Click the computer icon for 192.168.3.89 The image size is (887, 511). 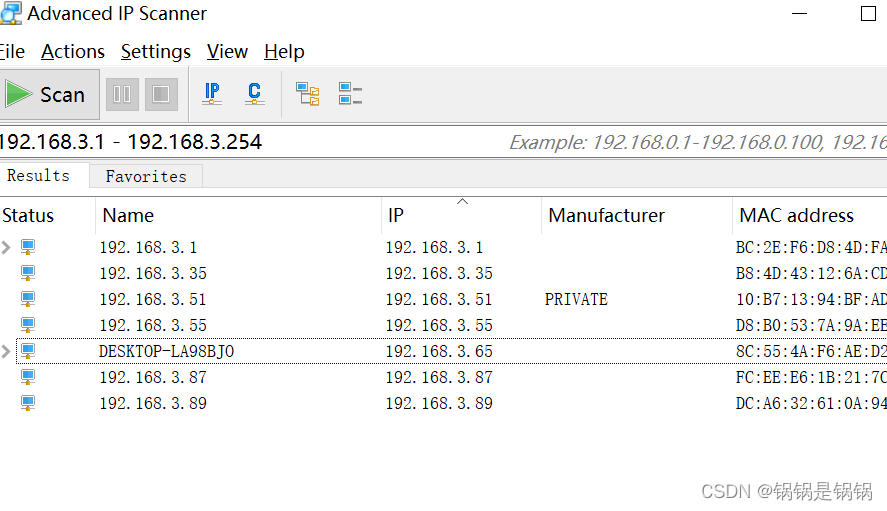point(28,403)
